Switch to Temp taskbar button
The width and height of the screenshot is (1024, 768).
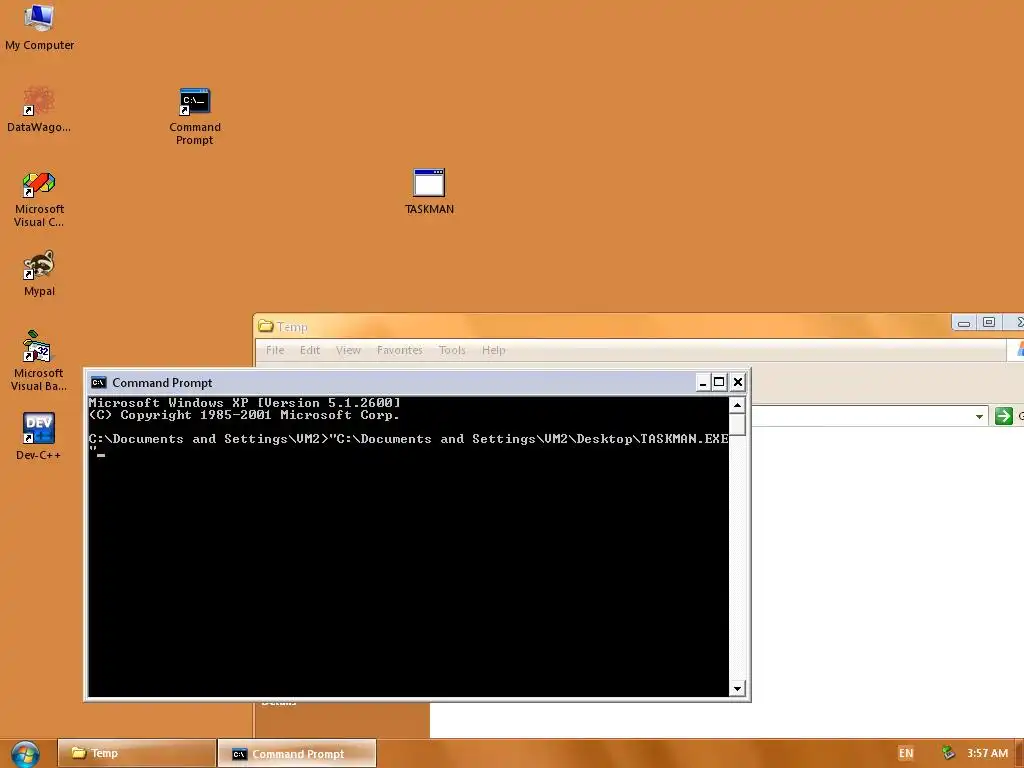pyautogui.click(x=136, y=753)
